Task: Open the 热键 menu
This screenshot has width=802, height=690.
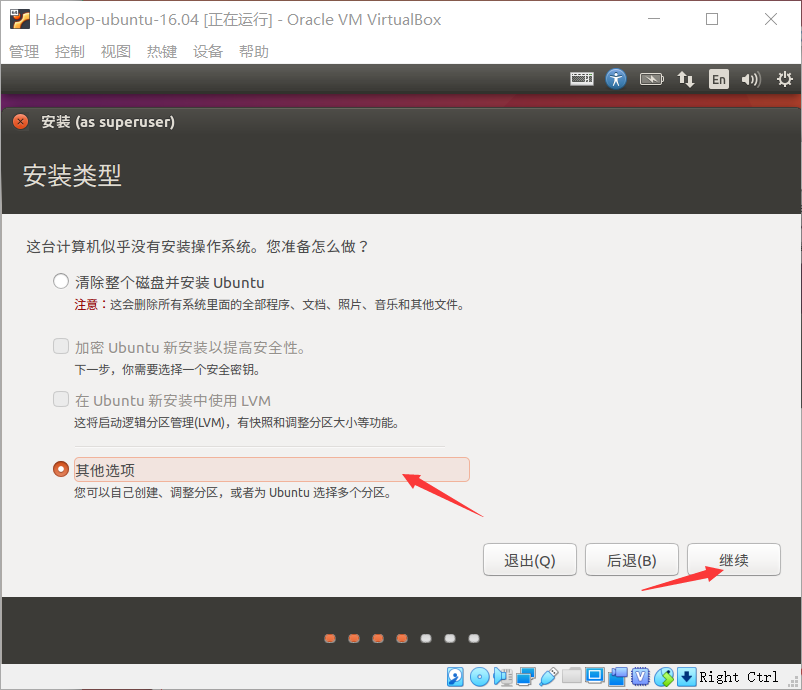Action: tap(162, 52)
